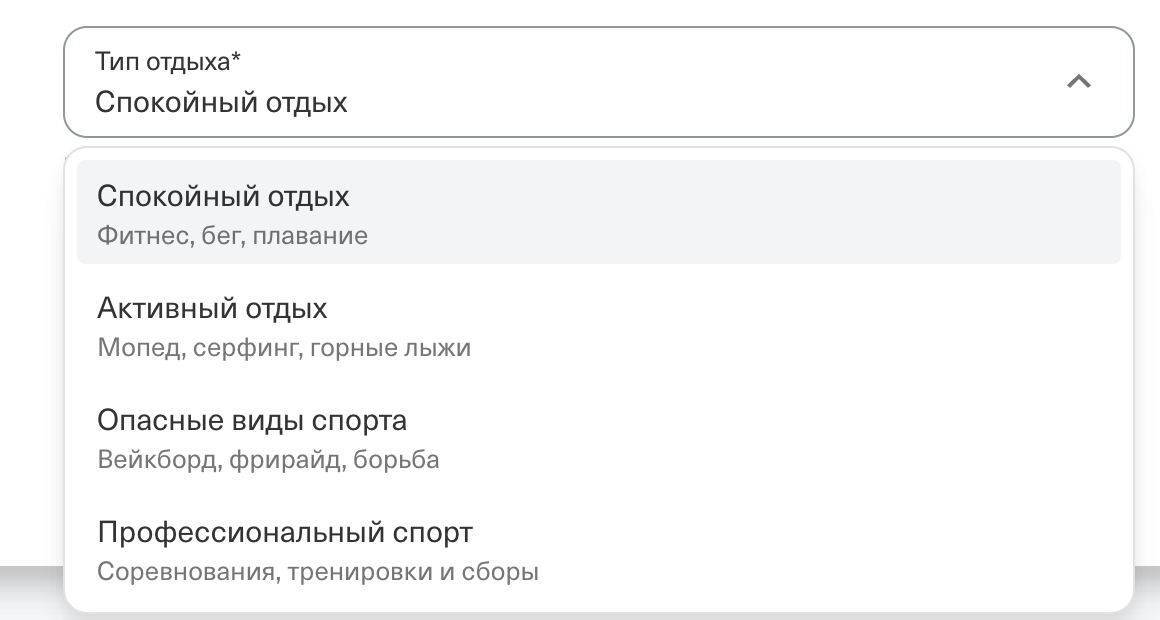Image resolution: width=1160 pixels, height=620 pixels.
Task: Click the Спокойный отдых value inside the field
Action: point(219,100)
